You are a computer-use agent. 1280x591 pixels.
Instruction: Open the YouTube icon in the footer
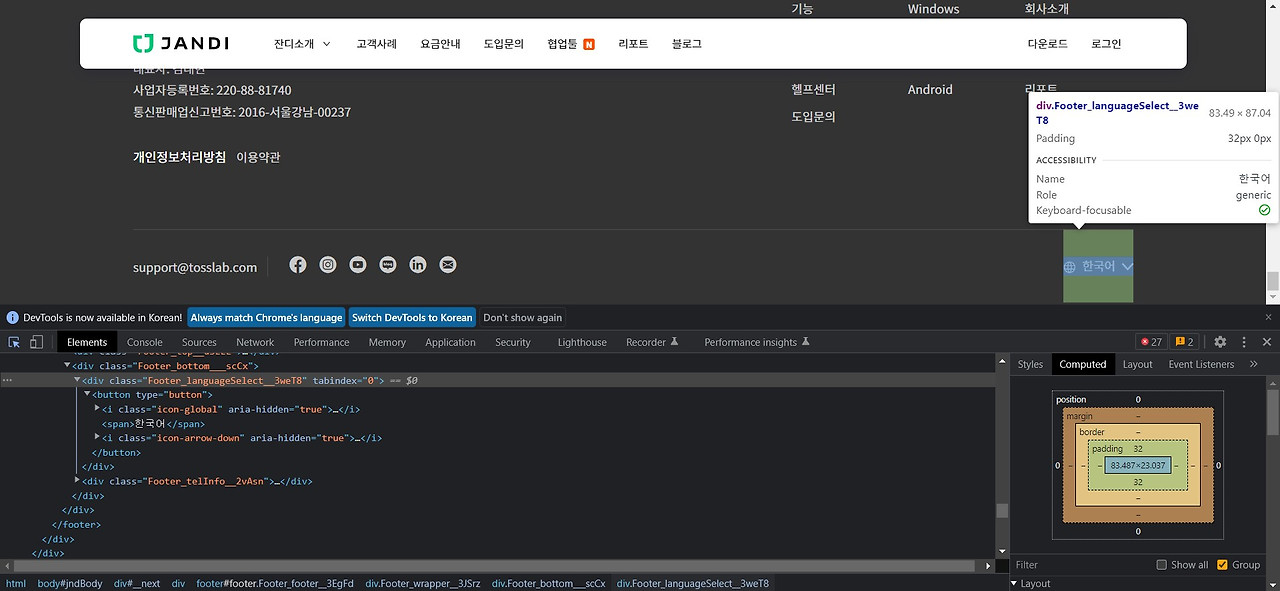click(x=358, y=265)
